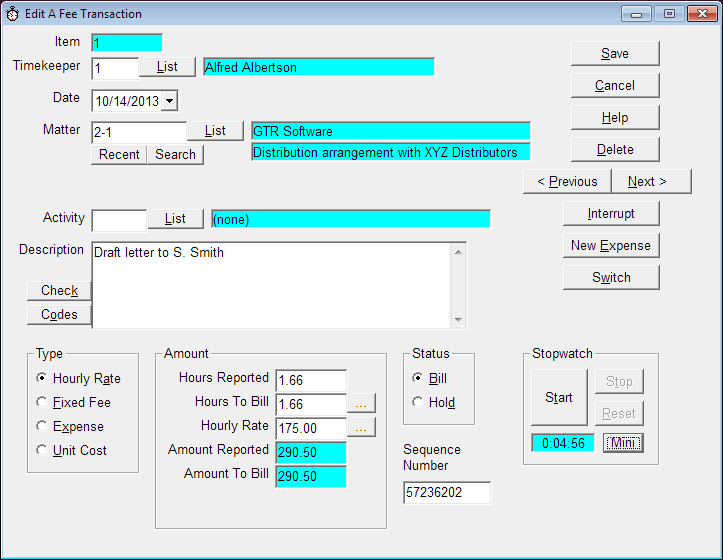Screen dimensions: 723x560
Task: Click the GTR Software client field
Action: click(x=391, y=131)
